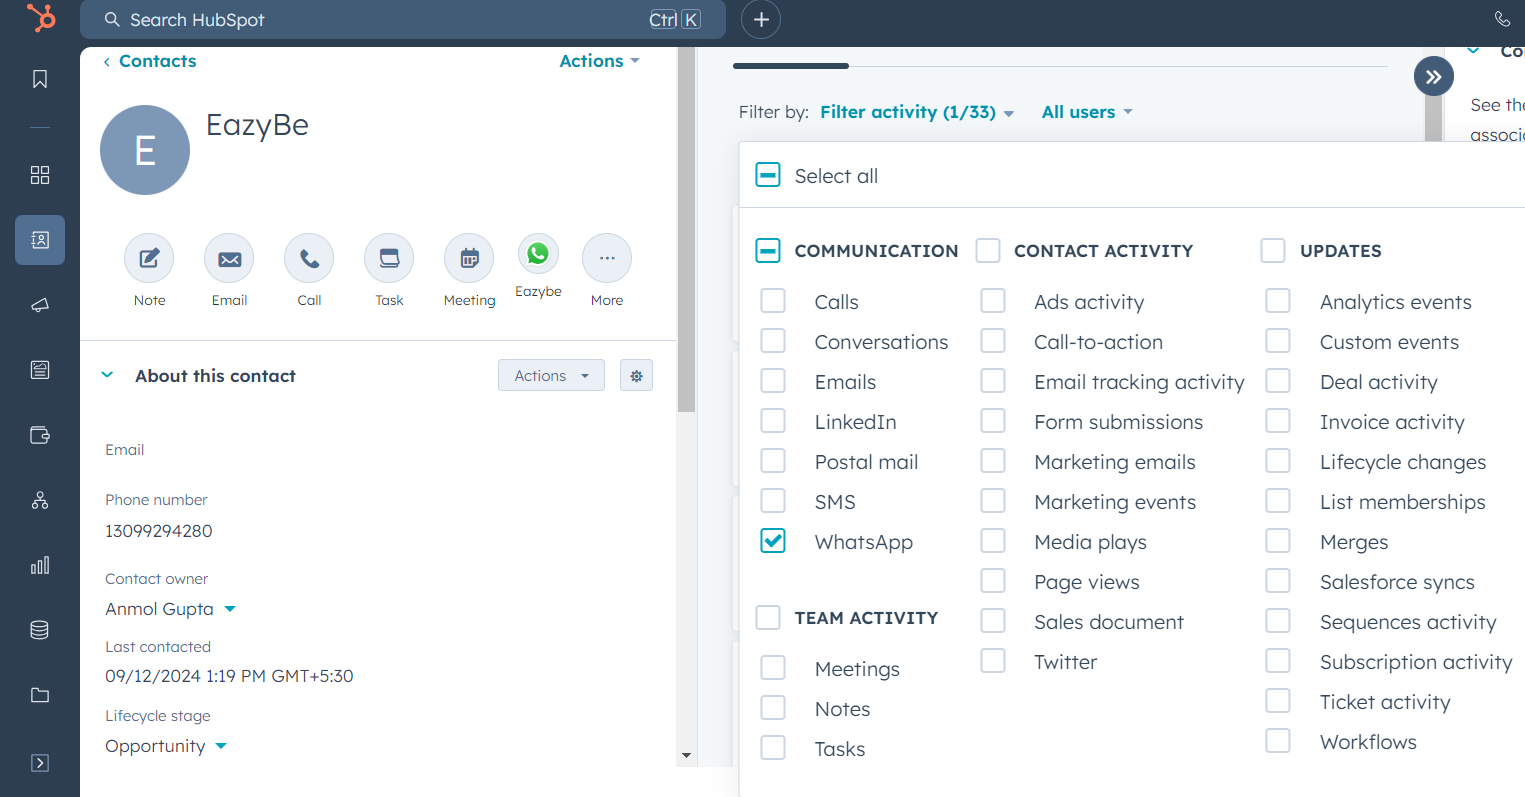The height and width of the screenshot is (797, 1525).
Task: Open the Commerce wallet sidebar icon
Action: (40, 435)
